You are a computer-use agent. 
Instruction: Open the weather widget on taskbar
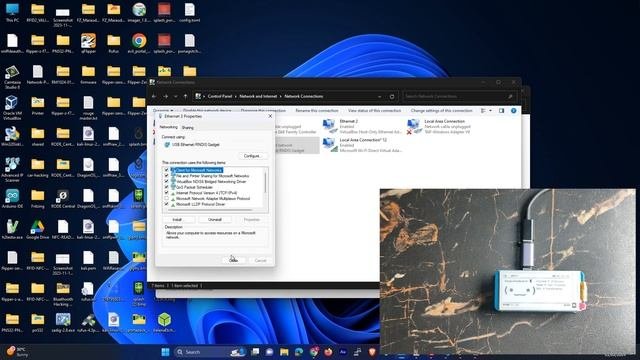point(17,352)
